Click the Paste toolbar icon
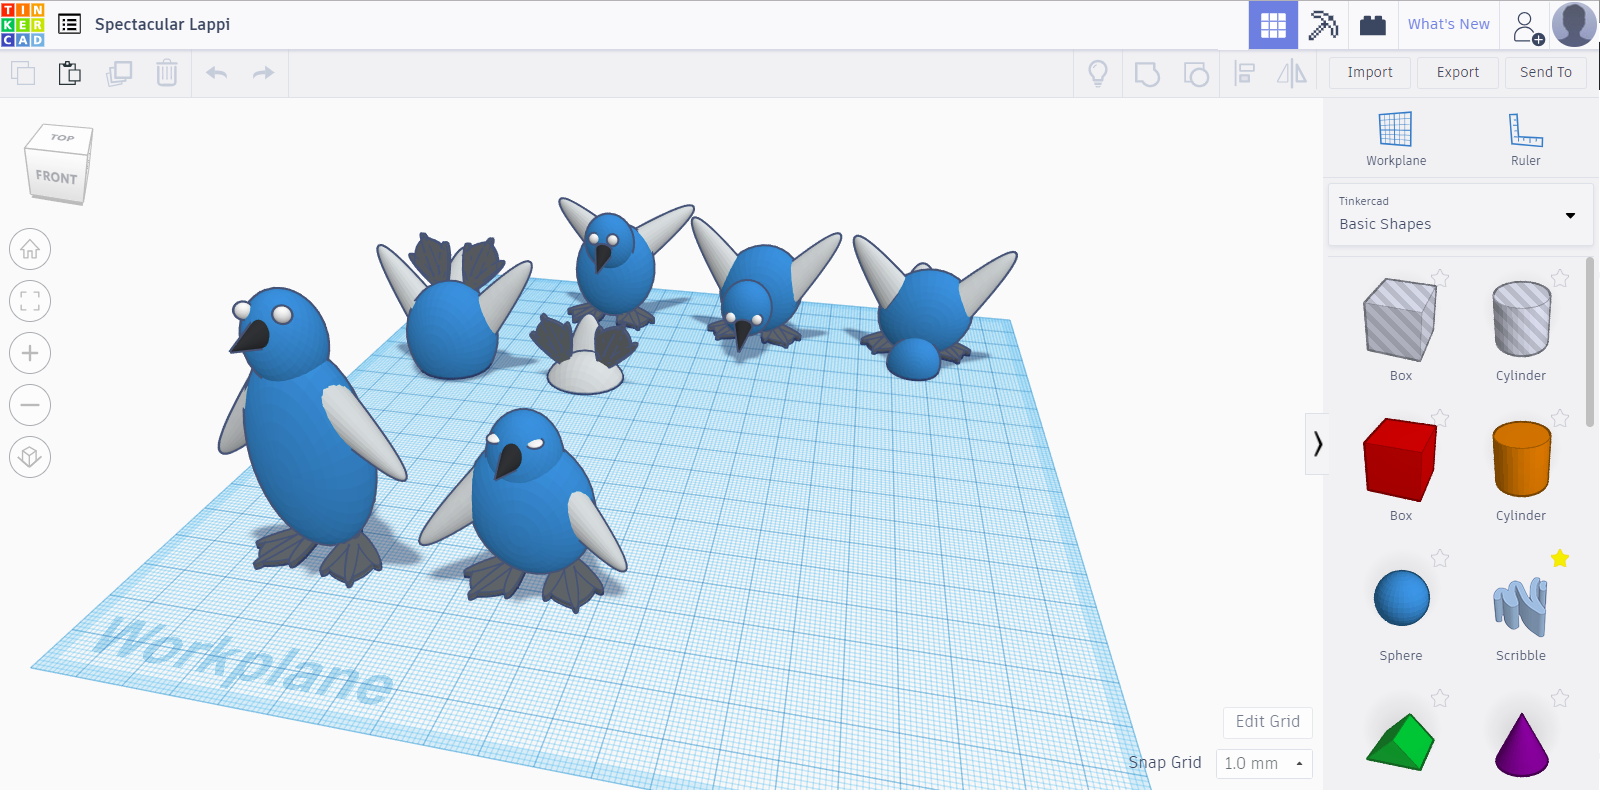Viewport: 1600px width, 790px height. 69,73
